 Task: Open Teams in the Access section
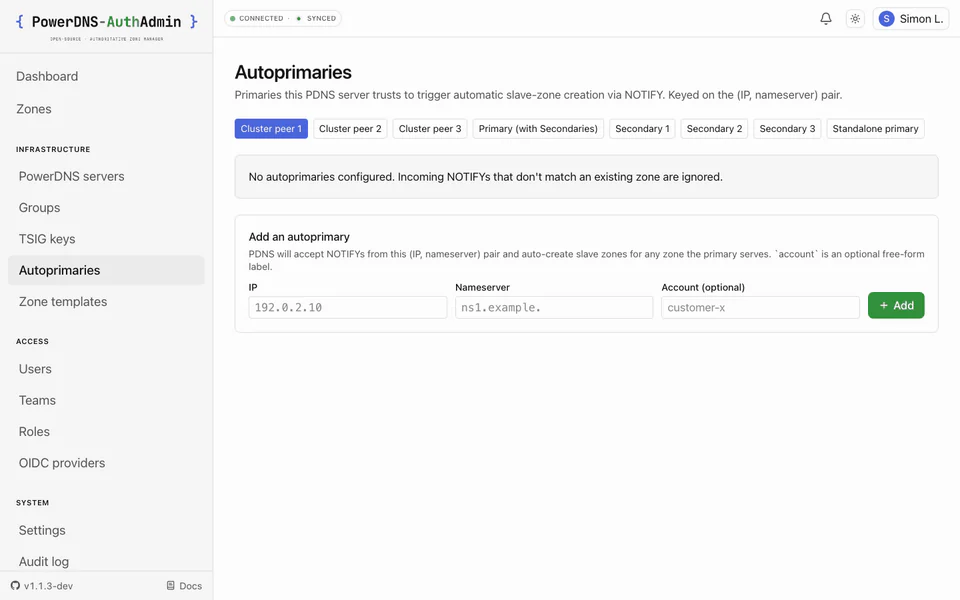pyautogui.click(x=37, y=400)
